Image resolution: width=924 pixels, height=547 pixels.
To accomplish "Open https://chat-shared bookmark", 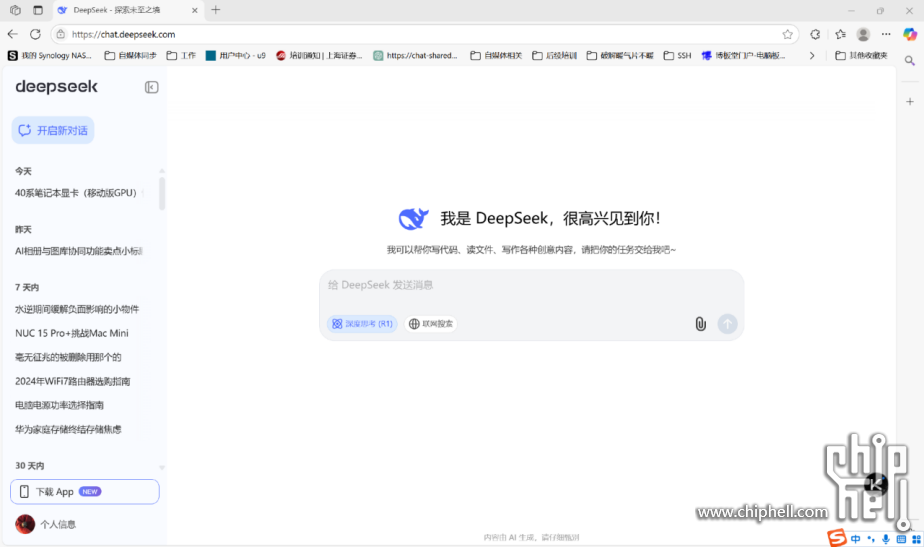I will click(415, 55).
